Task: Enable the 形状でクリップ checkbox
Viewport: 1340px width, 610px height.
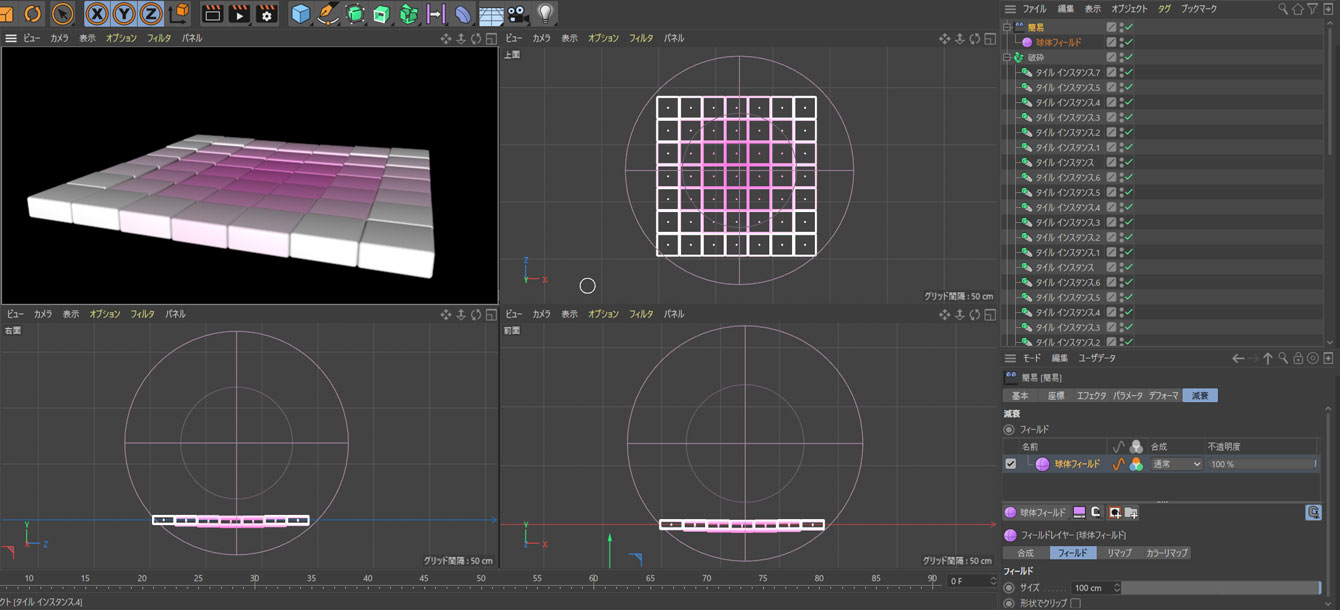Action: click(x=1076, y=603)
